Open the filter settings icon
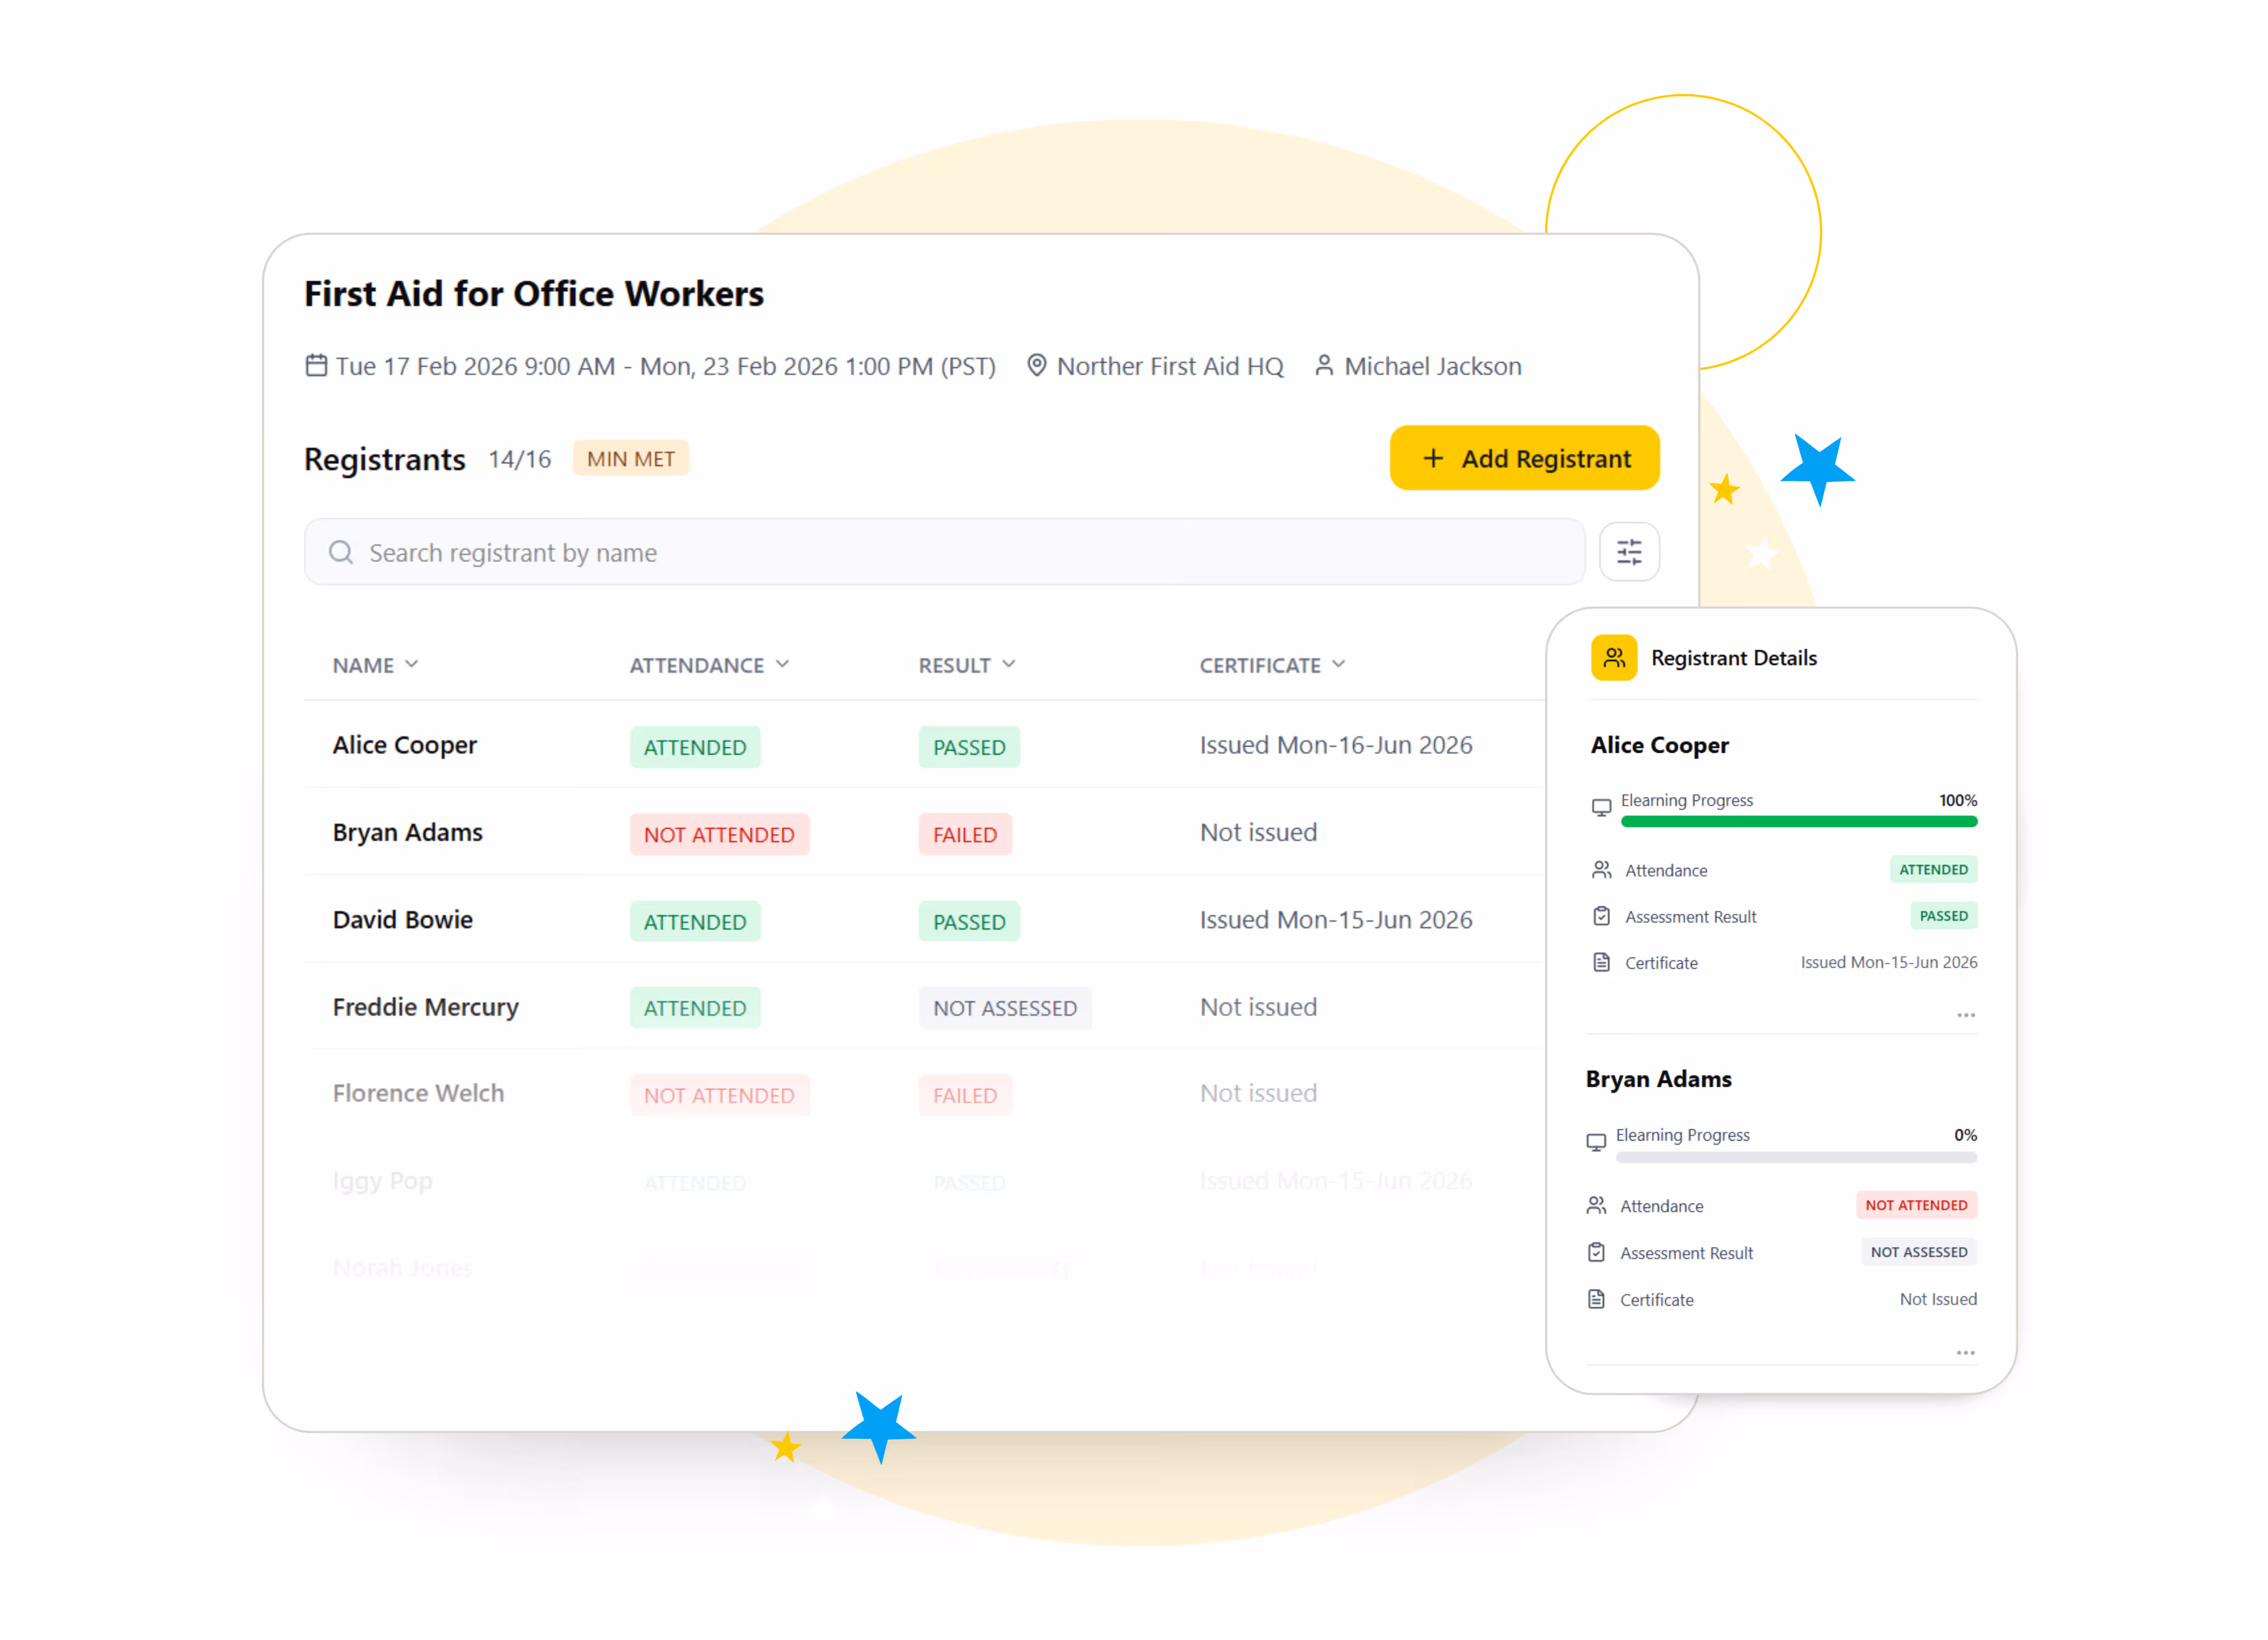The height and width of the screenshot is (1640, 2268). click(1629, 552)
